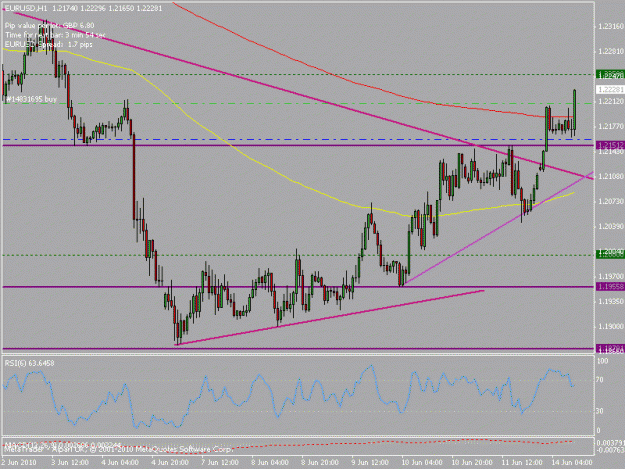Click the '11 Jun 12:00' time axis label
The height and width of the screenshot is (469, 625).
pos(522,463)
